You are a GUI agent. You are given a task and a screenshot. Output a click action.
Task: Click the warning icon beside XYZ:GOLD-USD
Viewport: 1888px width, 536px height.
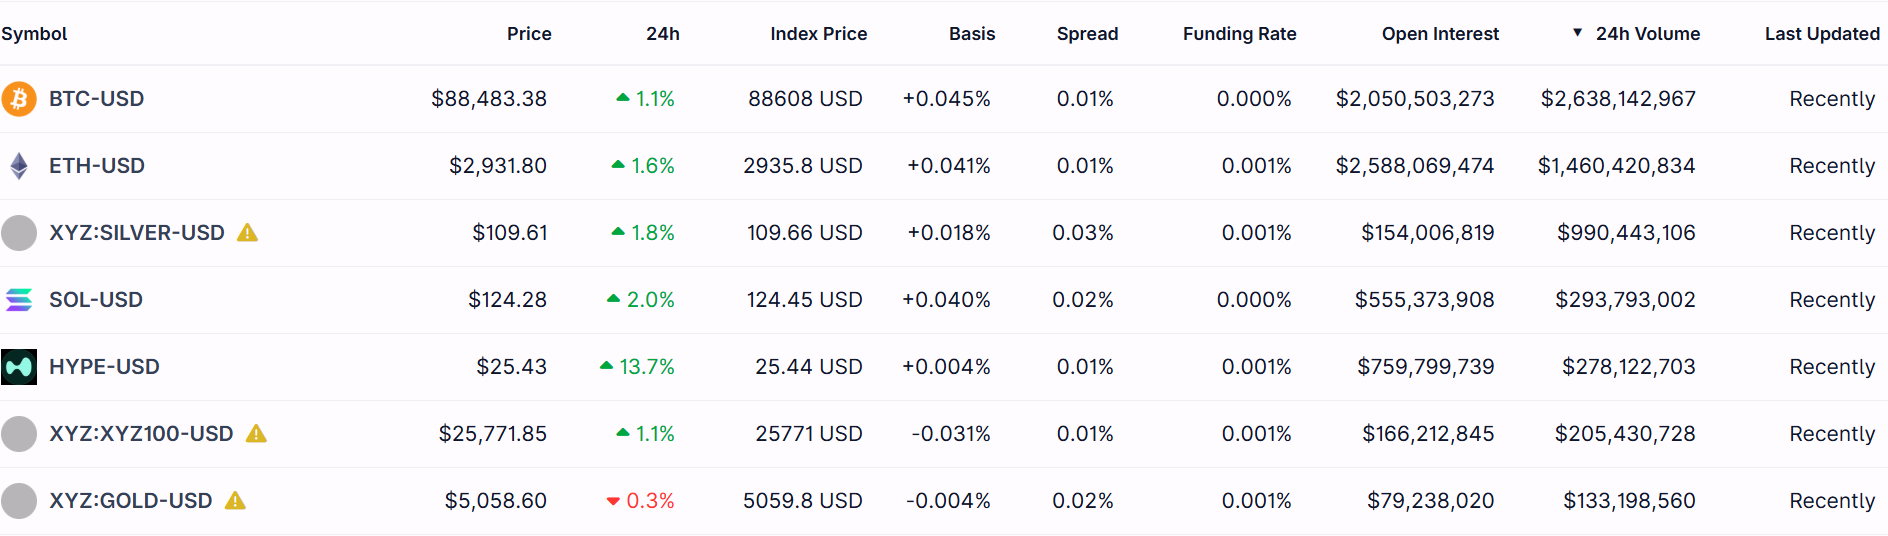coord(235,501)
